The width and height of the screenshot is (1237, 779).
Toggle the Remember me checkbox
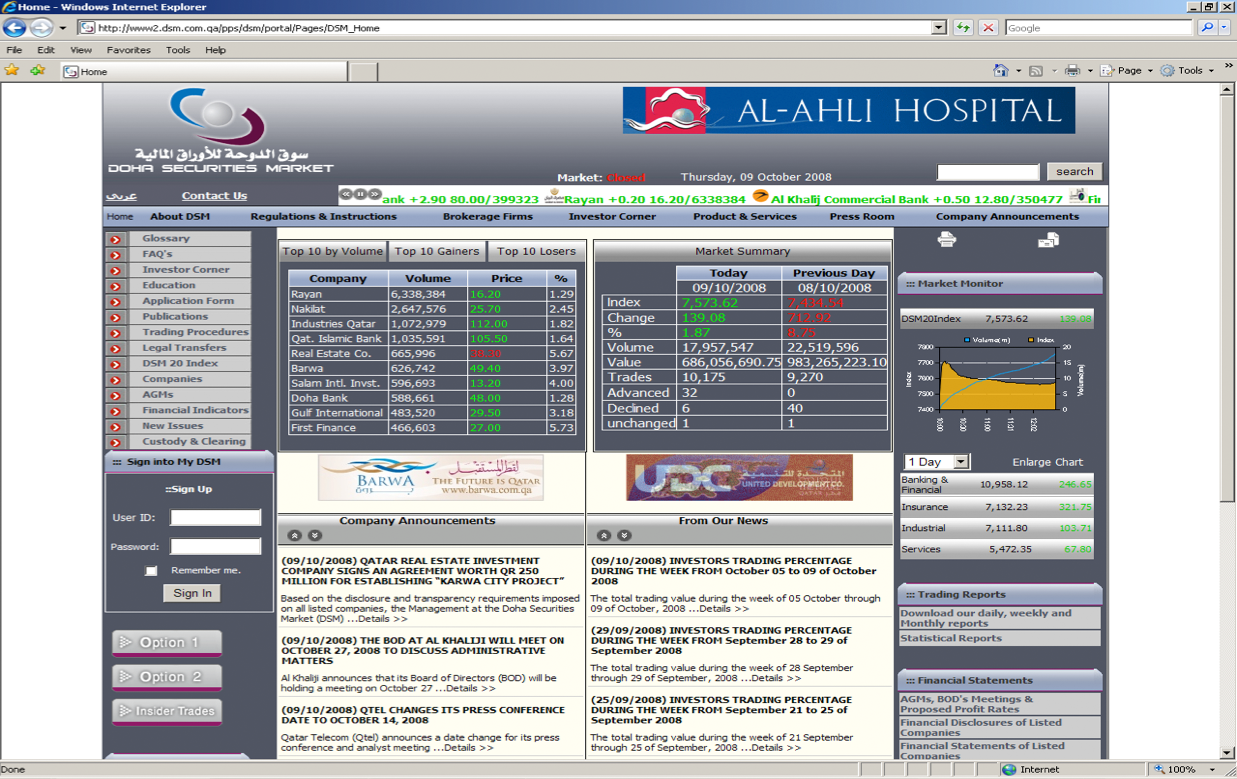pyautogui.click(x=151, y=571)
